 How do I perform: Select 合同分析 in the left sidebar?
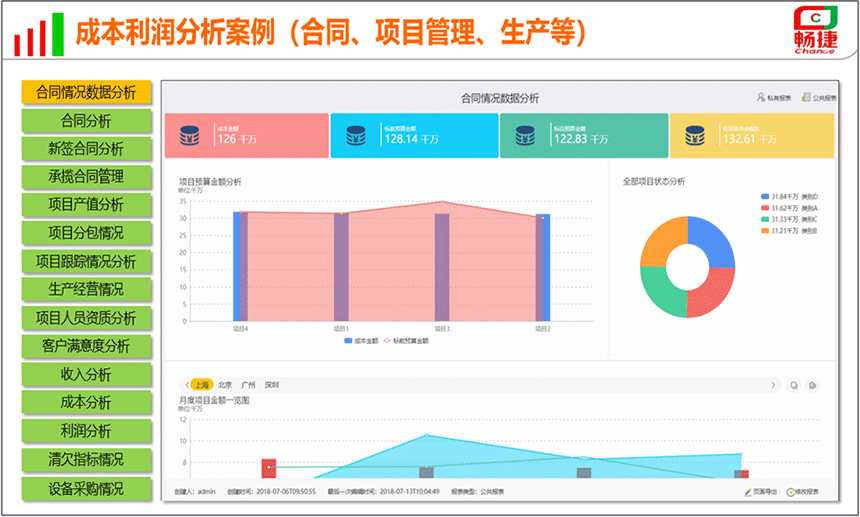click(x=86, y=120)
